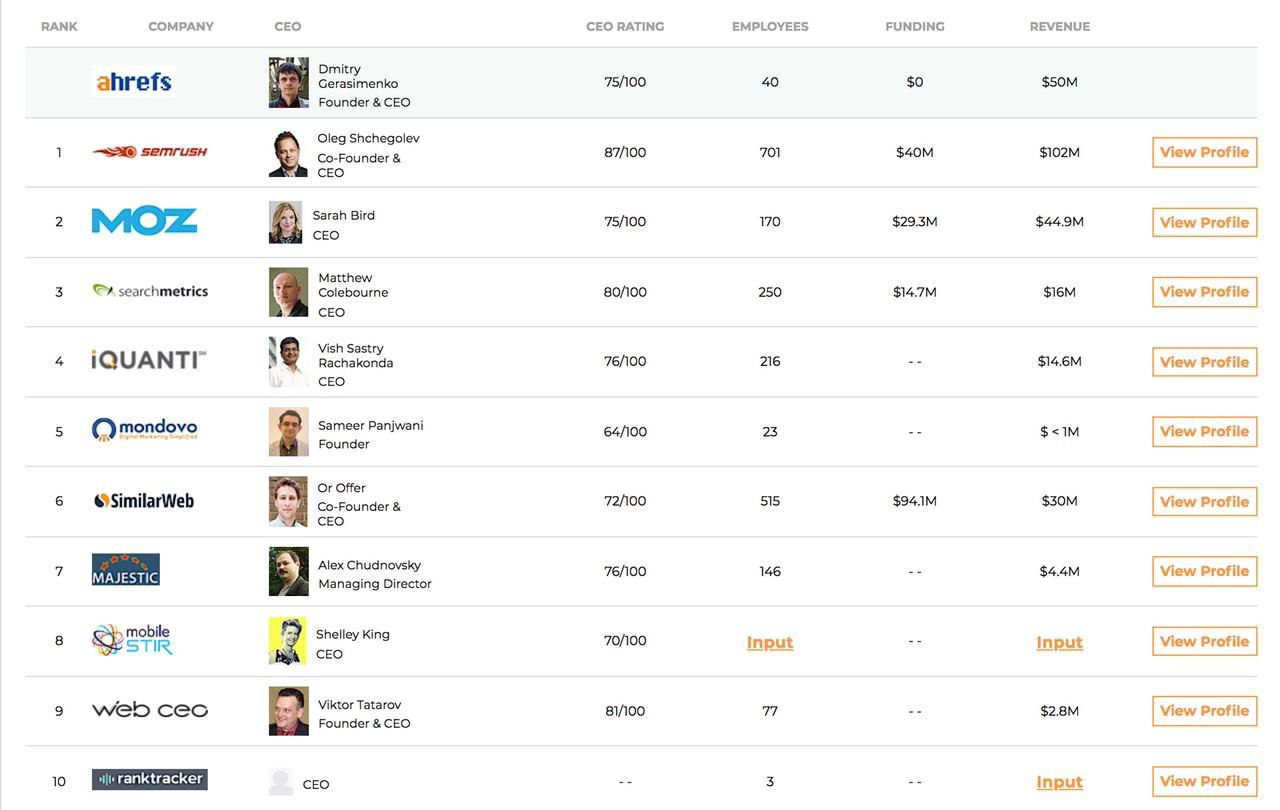1280x810 pixels.
Task: Click the SEMrush logo
Action: [x=150, y=152]
